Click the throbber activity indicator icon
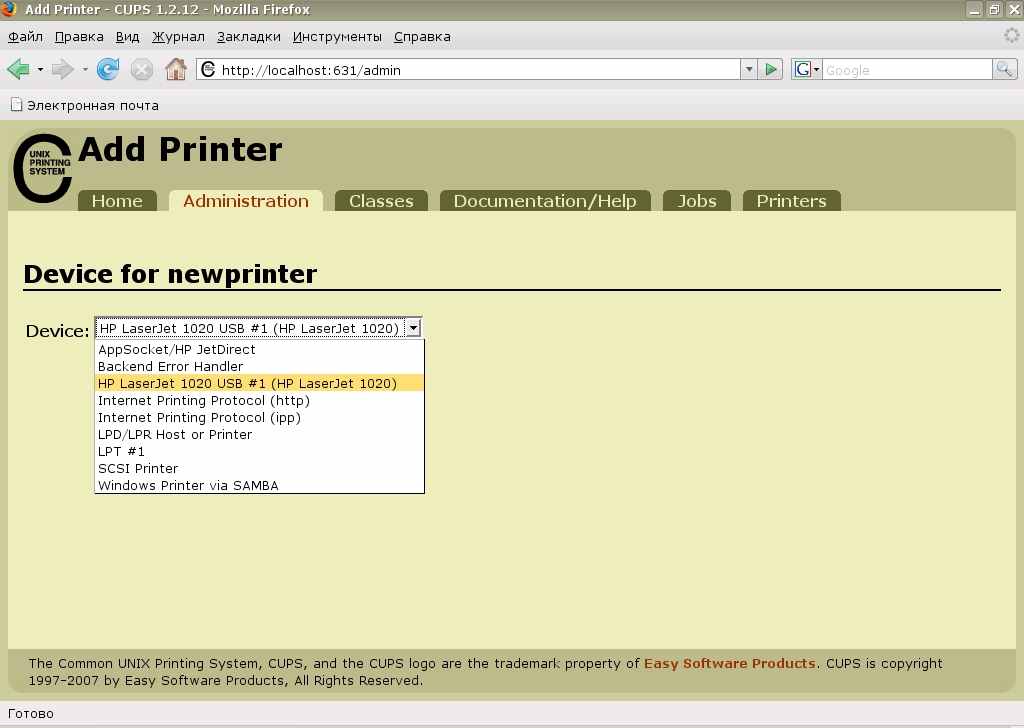Viewport: 1024px width, 728px height. point(1012,35)
